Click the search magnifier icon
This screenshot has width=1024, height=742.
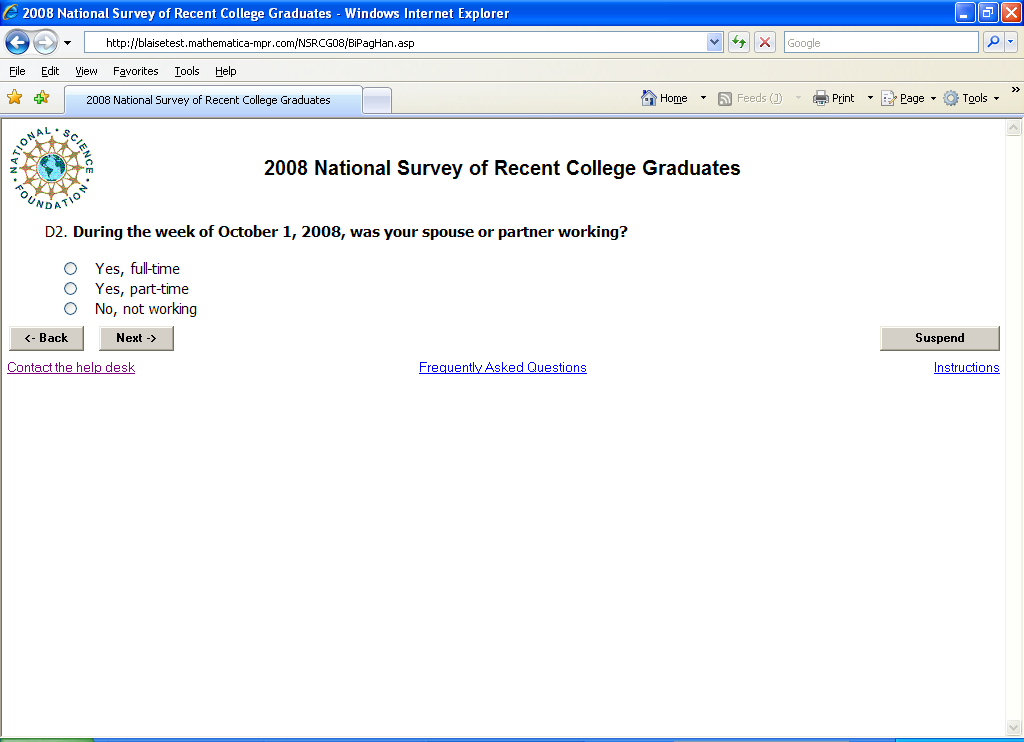(993, 42)
